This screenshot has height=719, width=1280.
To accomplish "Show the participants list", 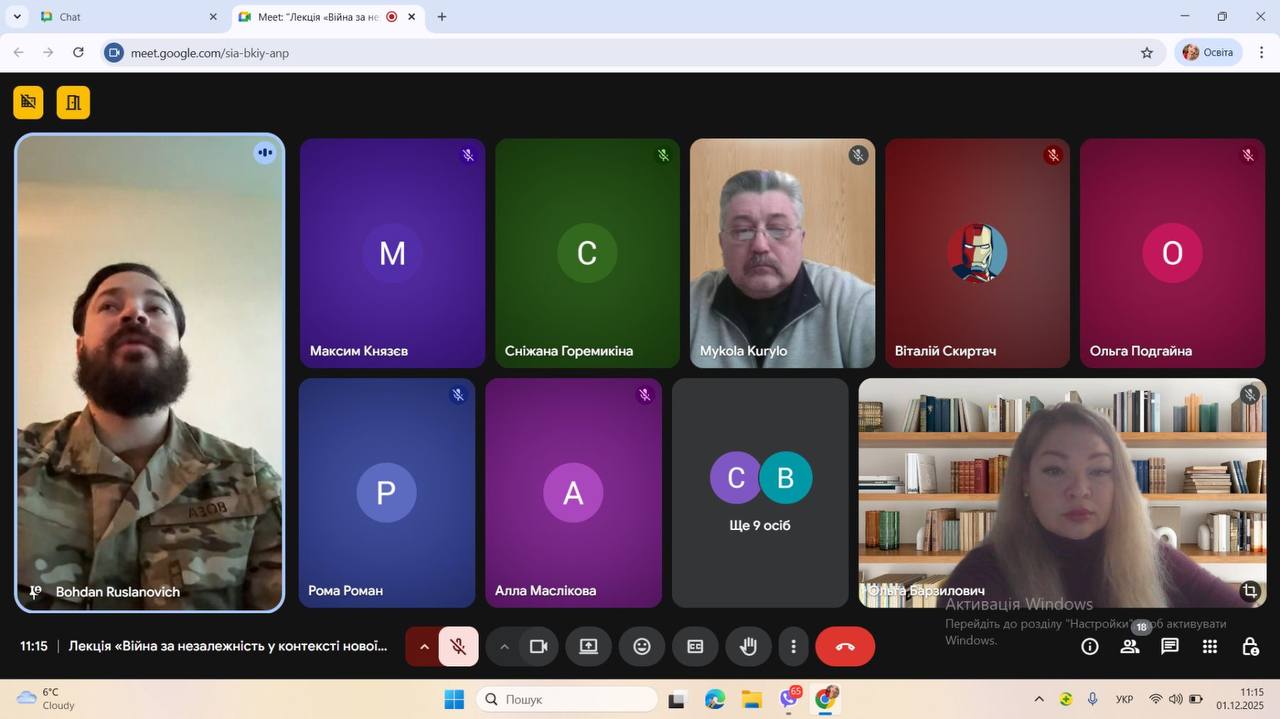I will point(1130,647).
